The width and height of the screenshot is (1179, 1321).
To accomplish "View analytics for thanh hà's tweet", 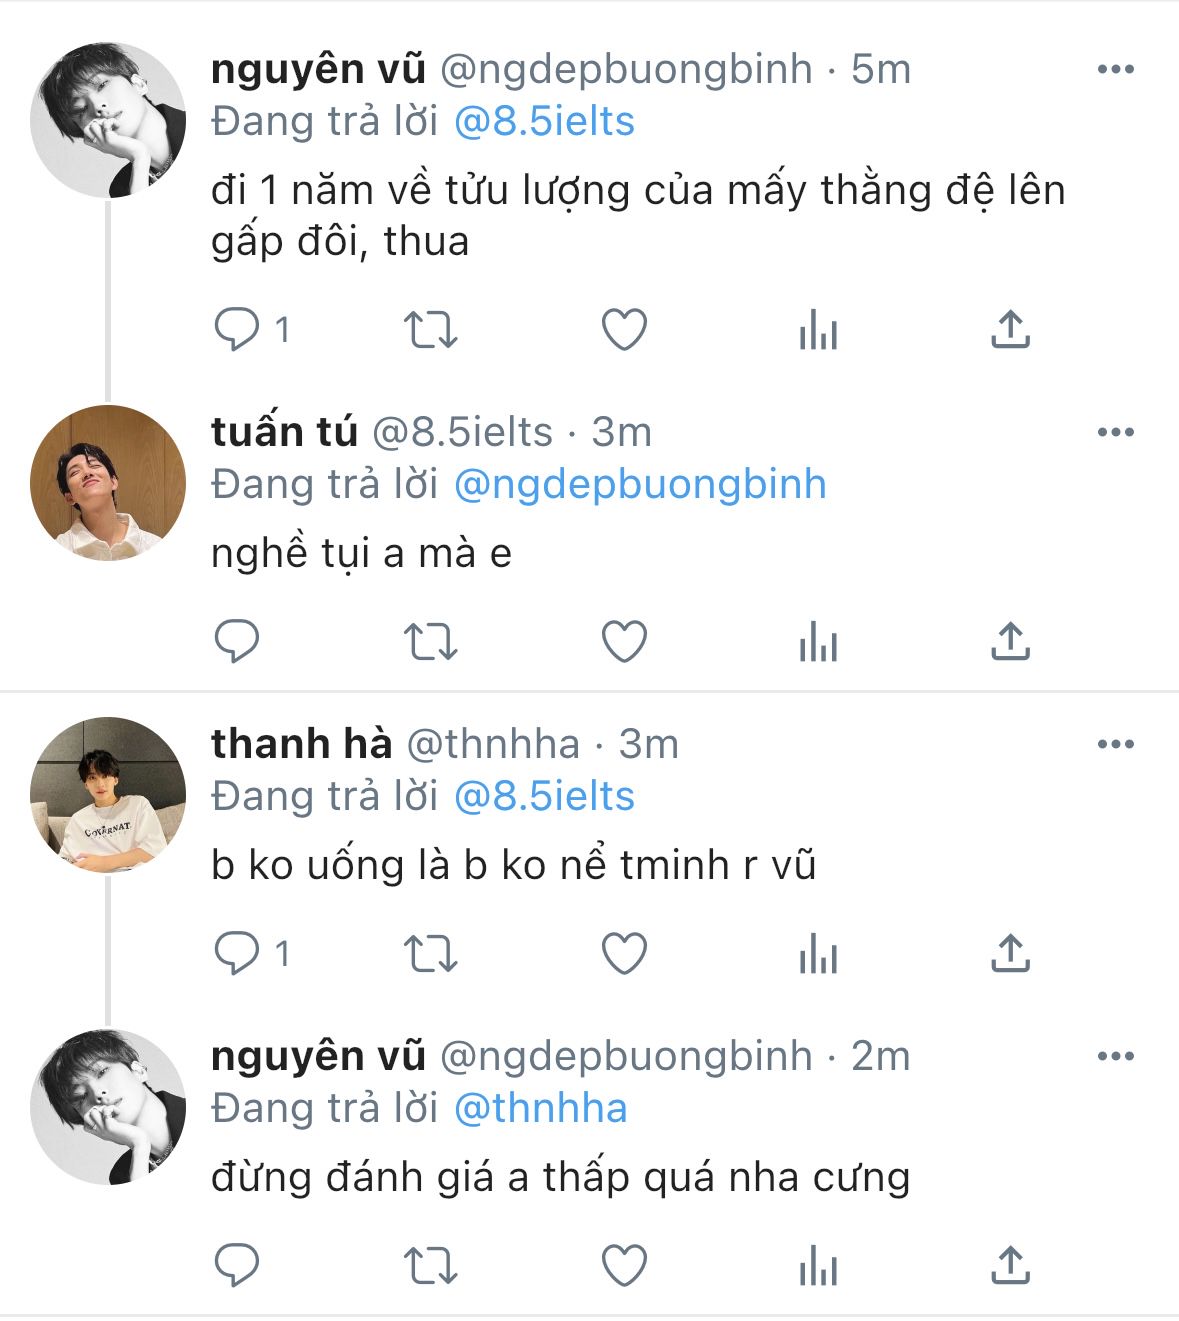I will pyautogui.click(x=818, y=953).
